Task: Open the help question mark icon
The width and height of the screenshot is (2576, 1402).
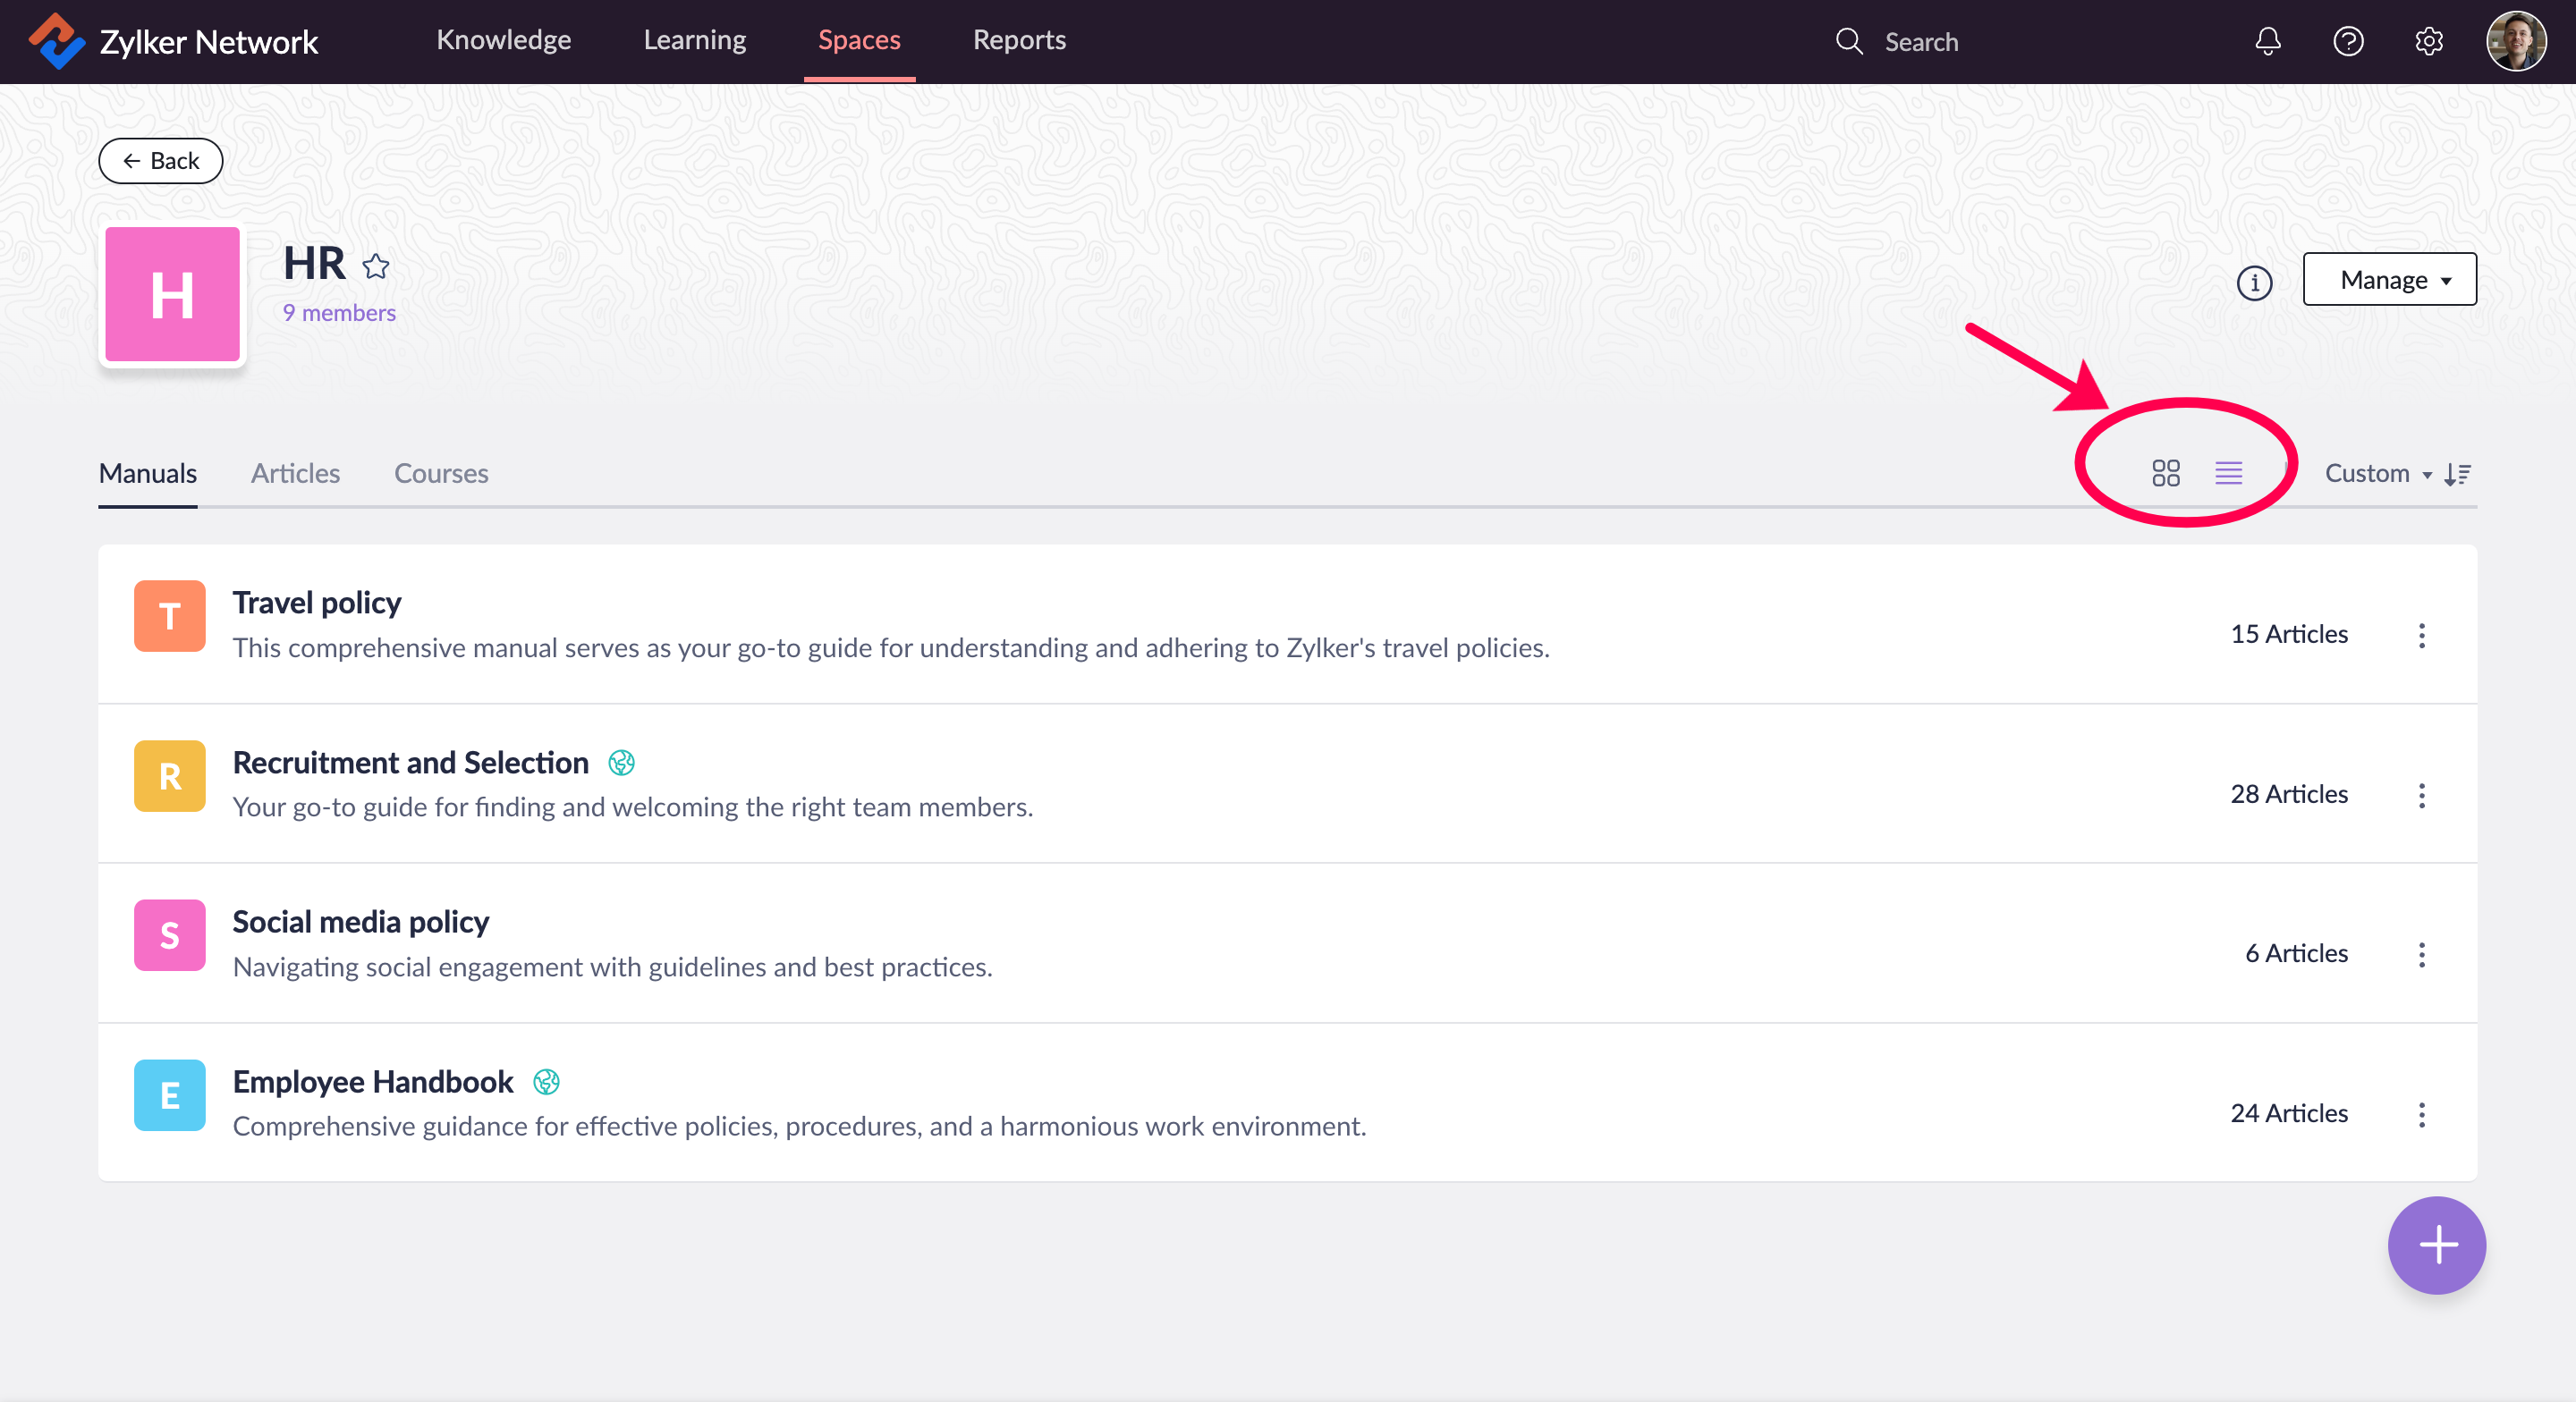Action: point(2347,41)
